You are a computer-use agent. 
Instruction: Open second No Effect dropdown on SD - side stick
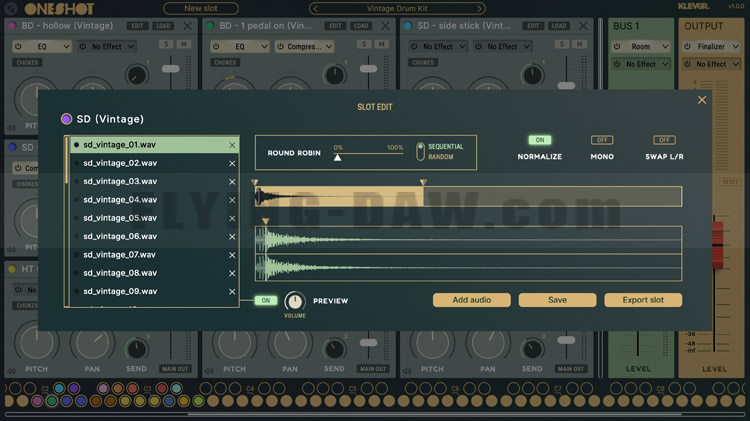tap(502, 46)
